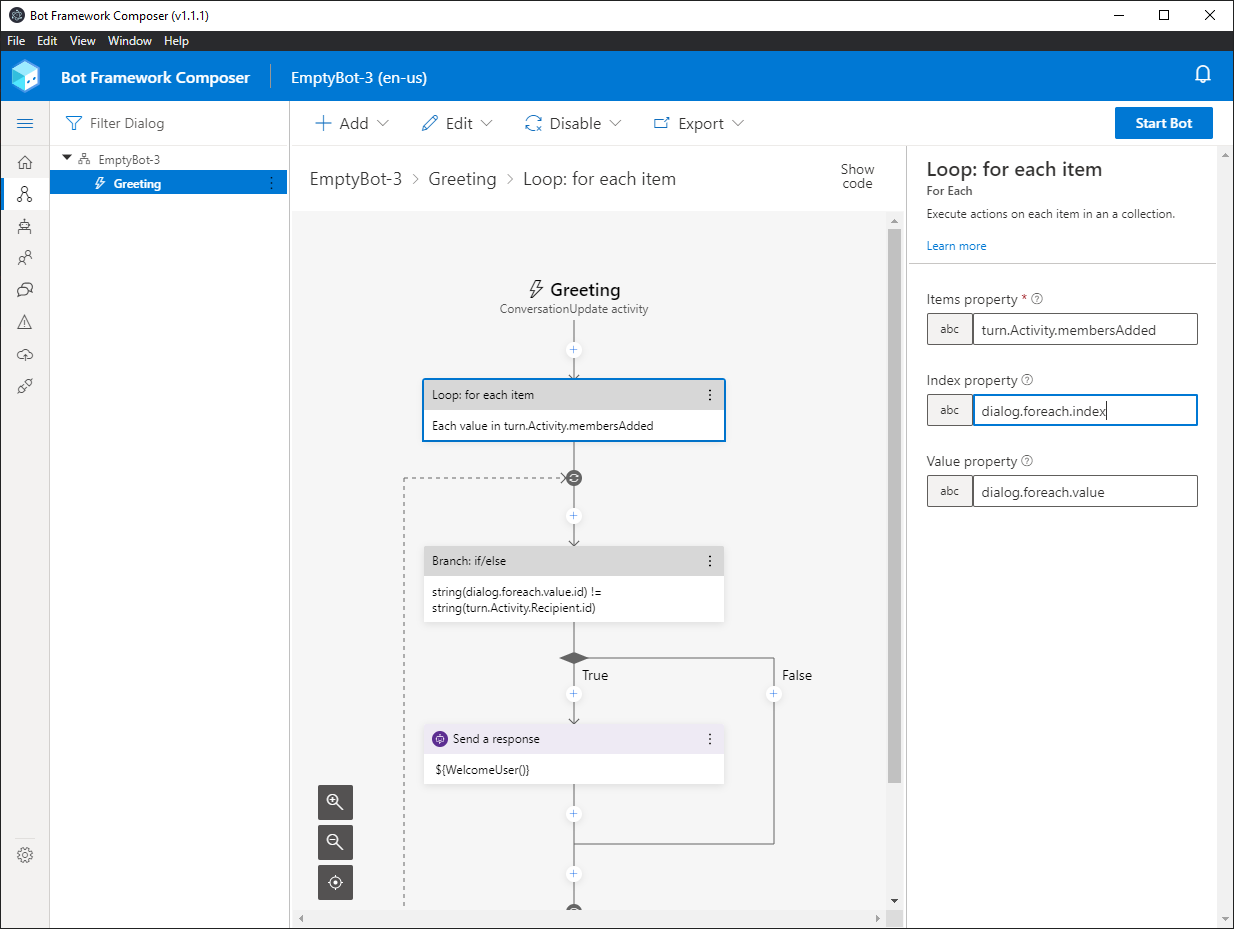This screenshot has height=929, width=1234.
Task: Open Greeting trigger more options
Action: coord(271,183)
